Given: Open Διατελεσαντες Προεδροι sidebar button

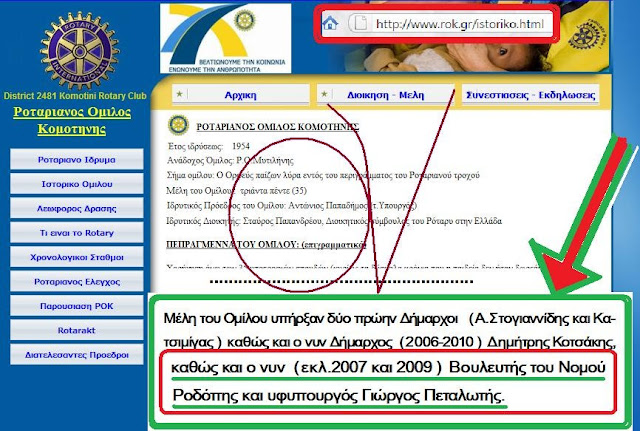Looking at the screenshot, I should (77, 355).
